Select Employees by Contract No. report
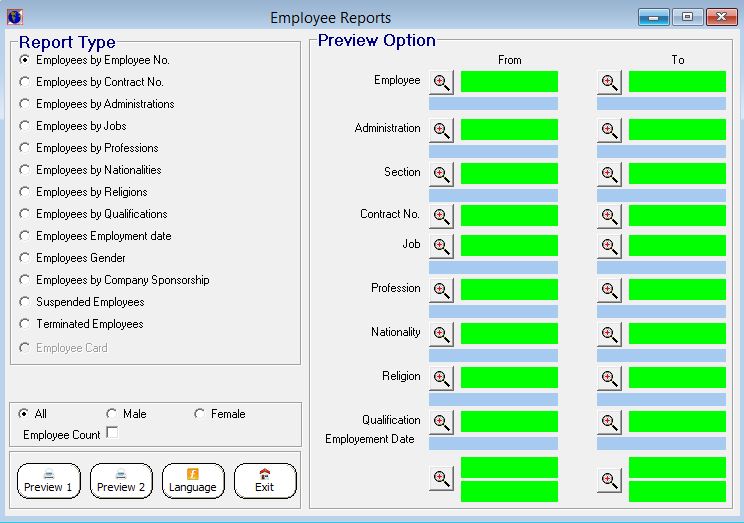The image size is (744, 523). point(25,82)
